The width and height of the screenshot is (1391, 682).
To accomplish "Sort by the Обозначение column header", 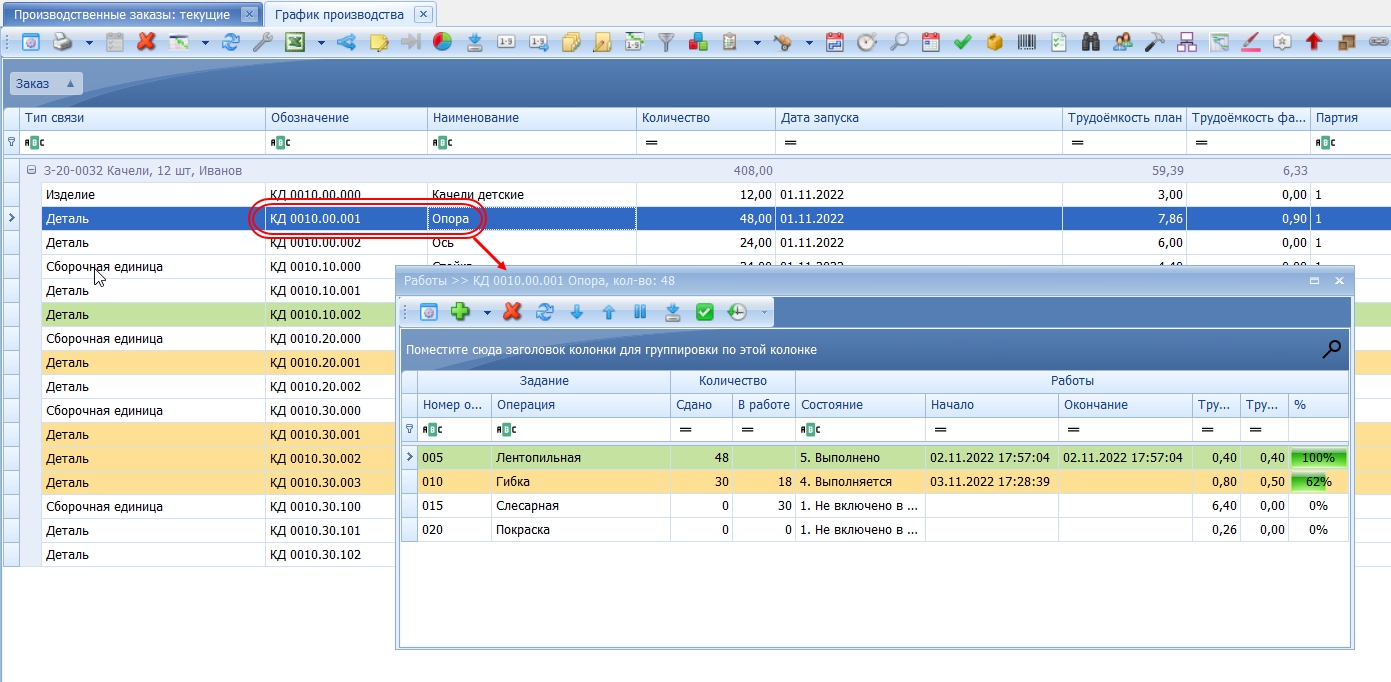I will tap(346, 118).
